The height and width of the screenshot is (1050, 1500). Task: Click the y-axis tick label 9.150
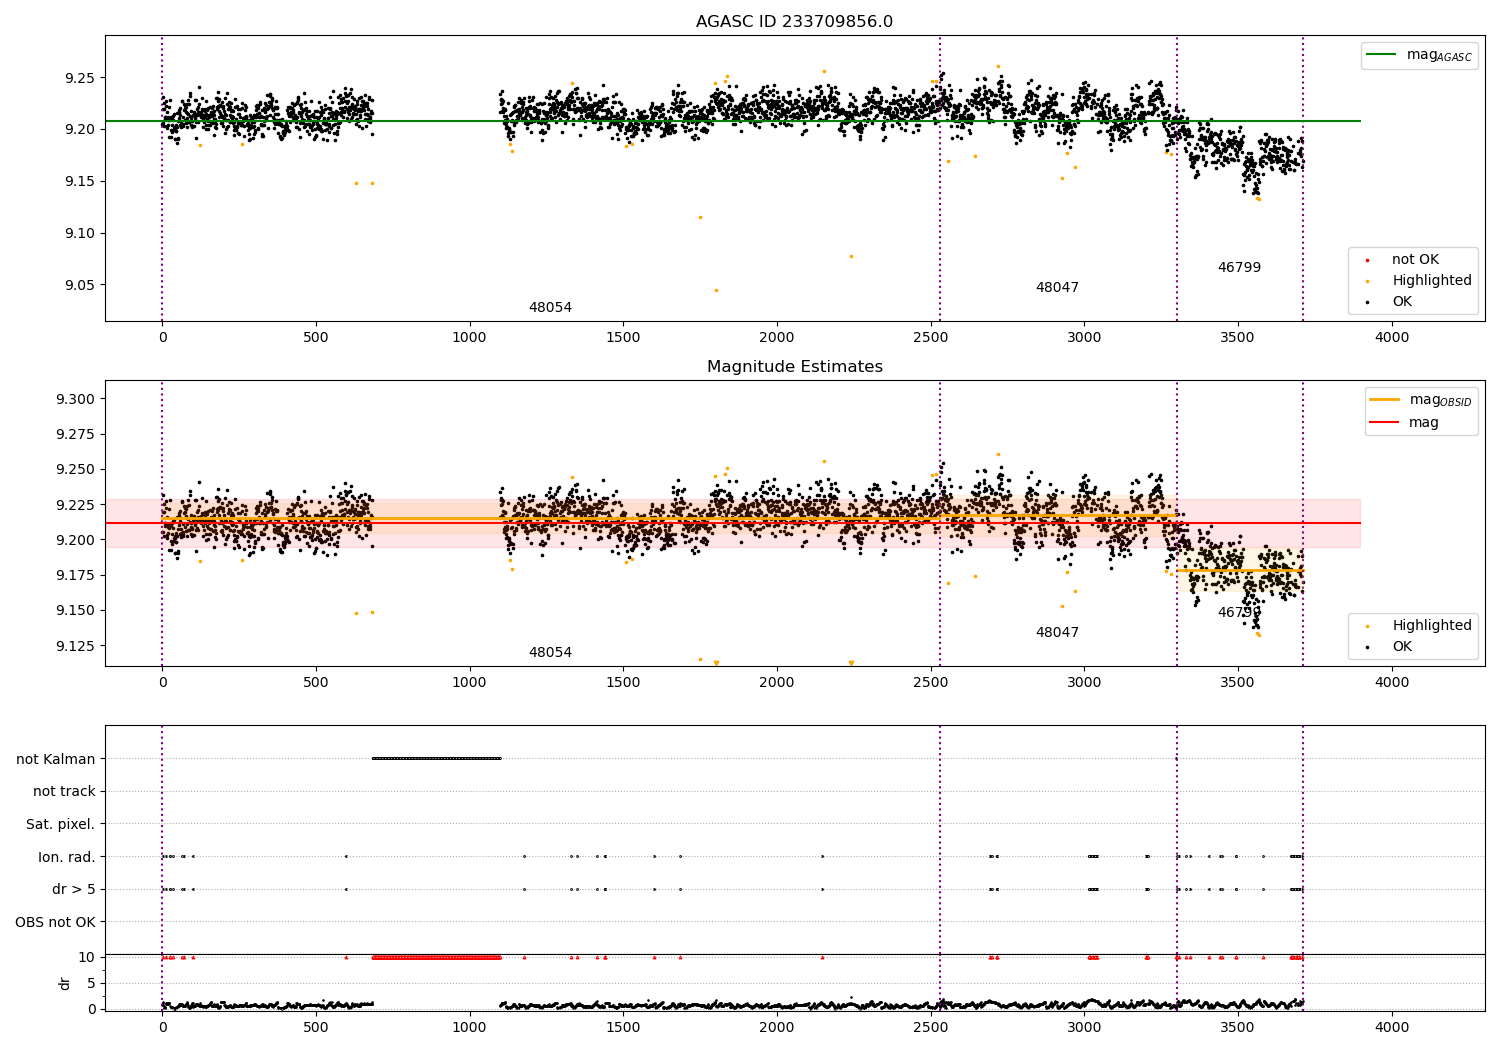point(76,611)
